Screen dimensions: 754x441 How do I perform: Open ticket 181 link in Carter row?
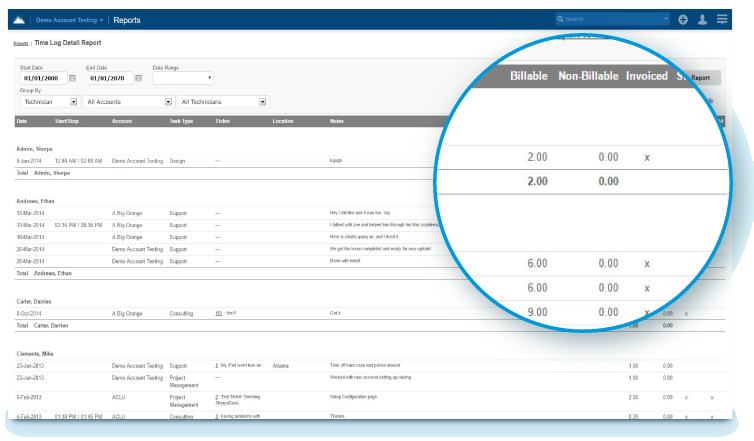(218, 313)
